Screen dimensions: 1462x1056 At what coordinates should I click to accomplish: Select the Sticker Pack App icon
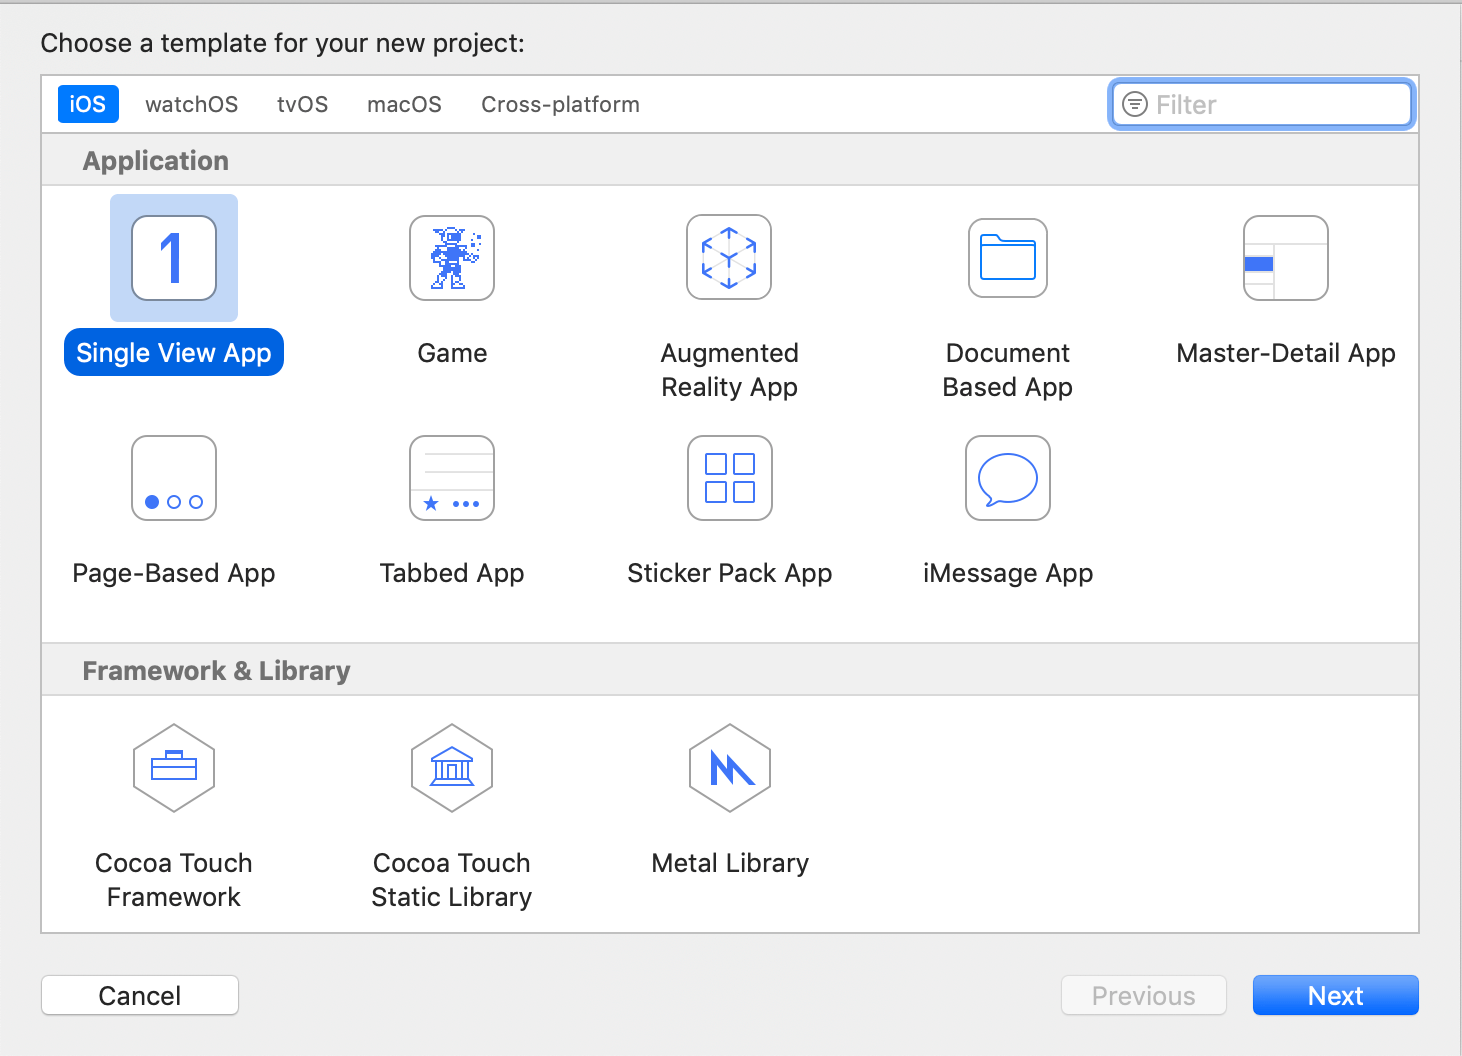729,478
